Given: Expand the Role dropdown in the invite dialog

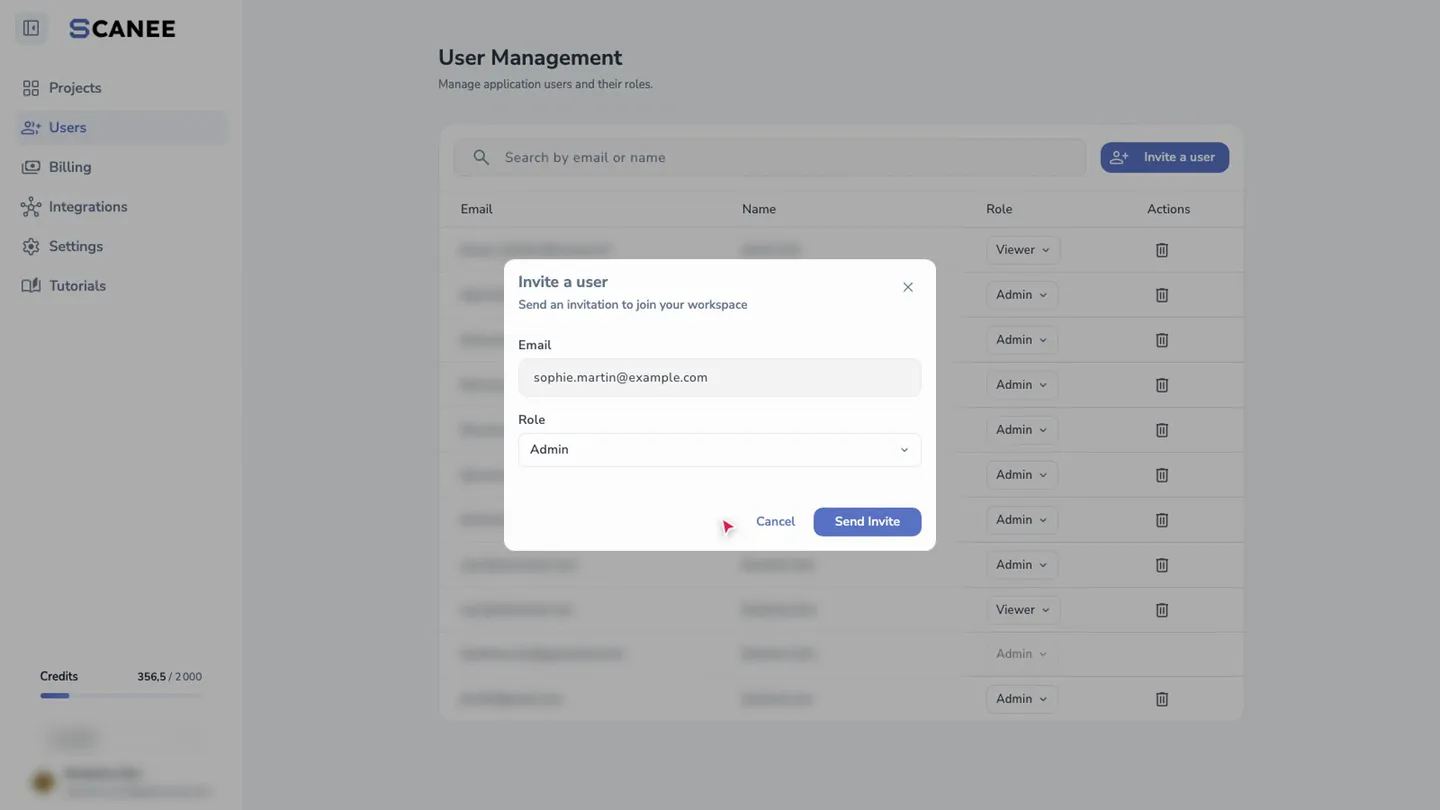Looking at the screenshot, I should click(x=719, y=450).
